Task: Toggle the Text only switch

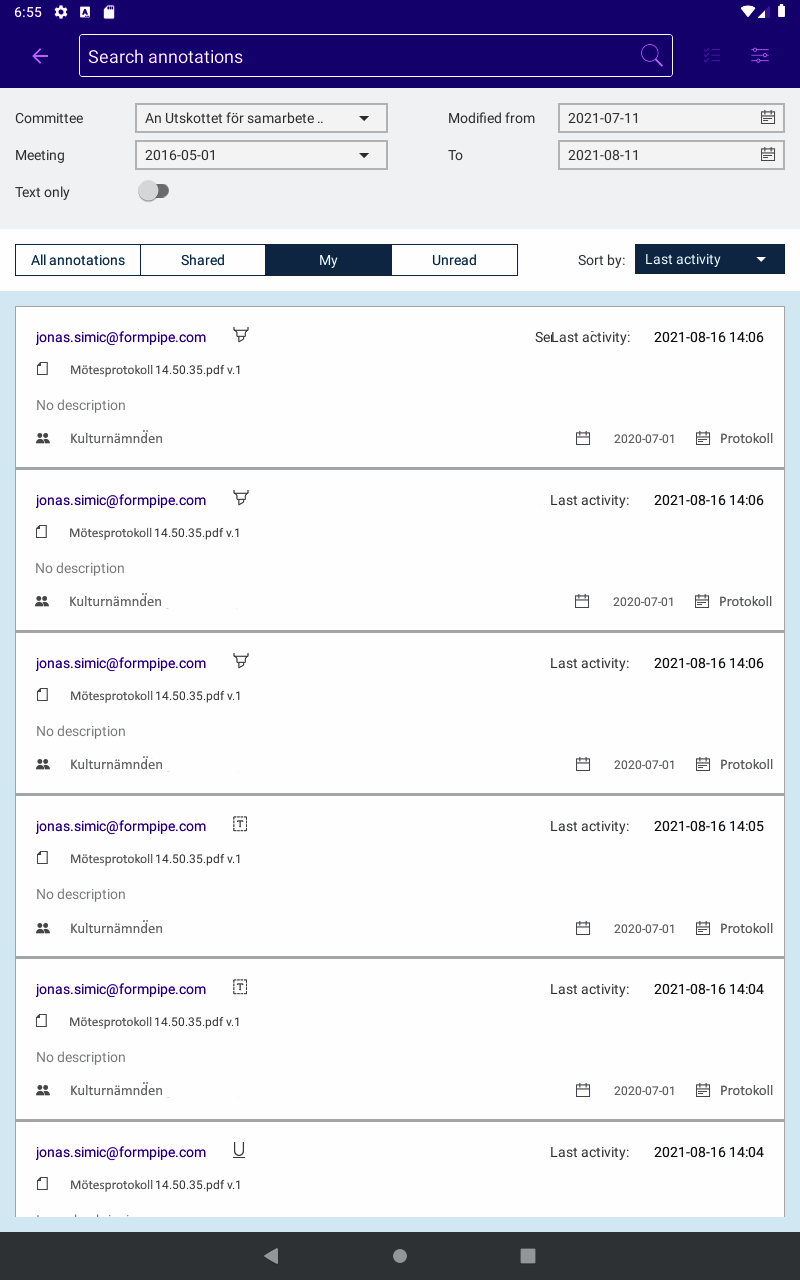Action: point(154,191)
